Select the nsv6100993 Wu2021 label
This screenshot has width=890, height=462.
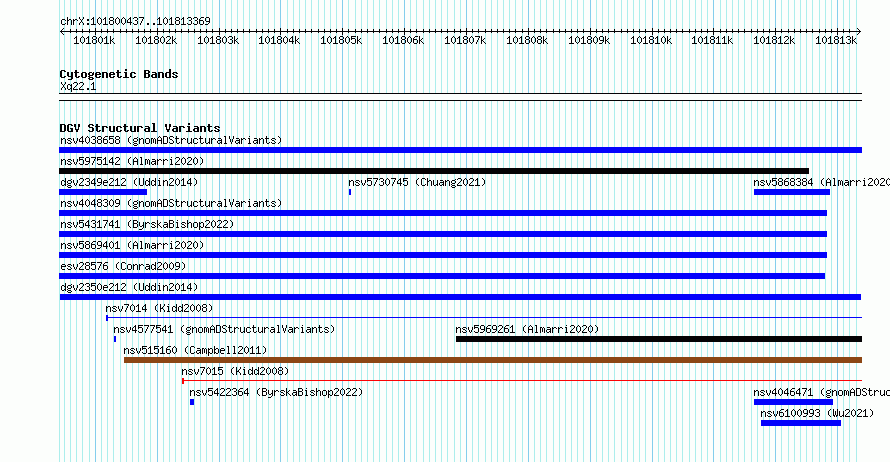click(x=817, y=413)
